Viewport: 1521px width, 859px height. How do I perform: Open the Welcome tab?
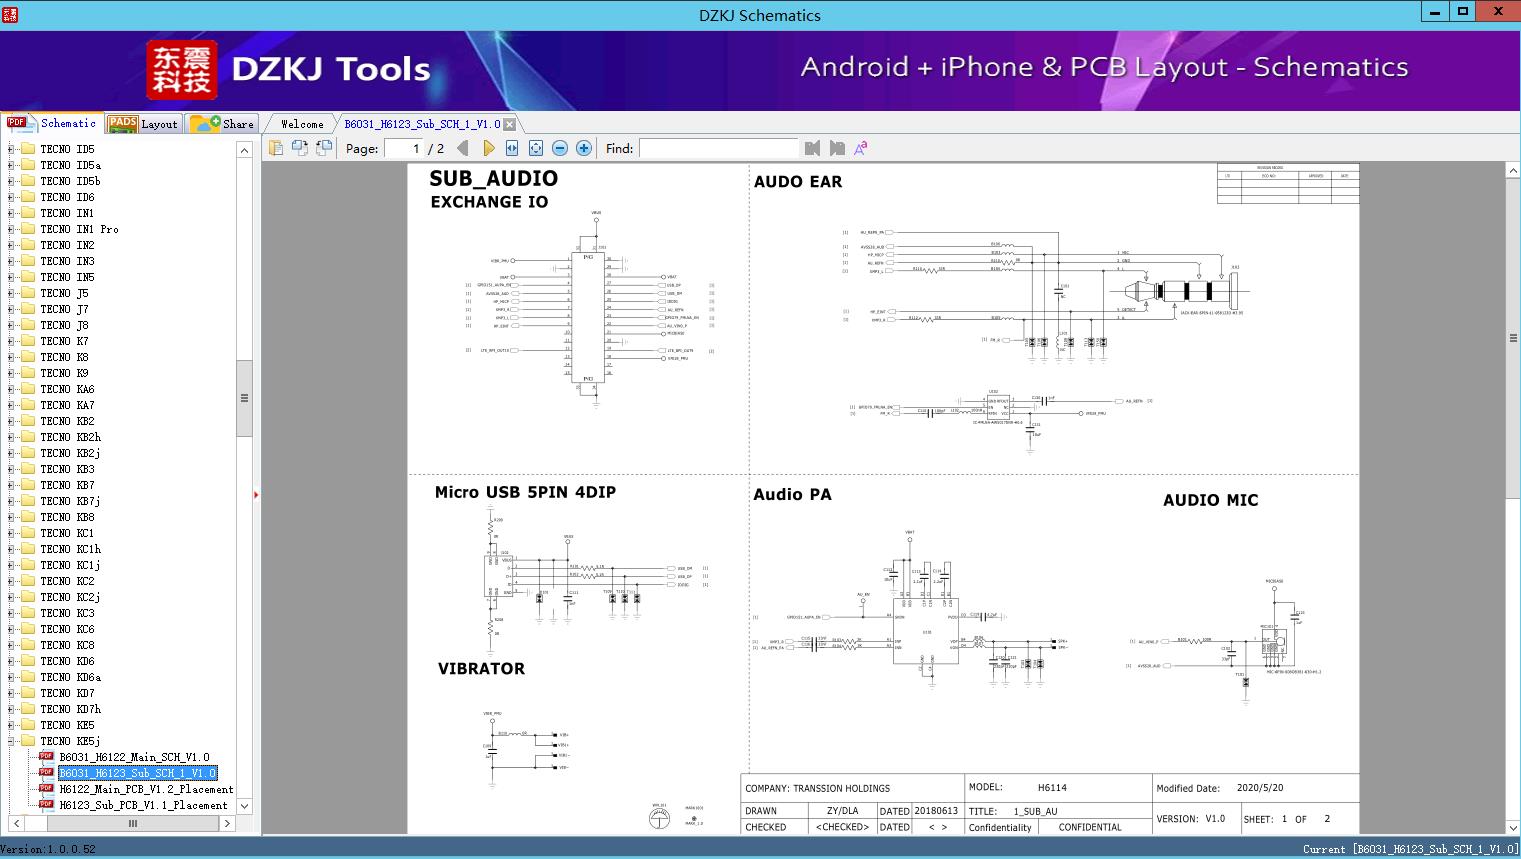point(301,124)
